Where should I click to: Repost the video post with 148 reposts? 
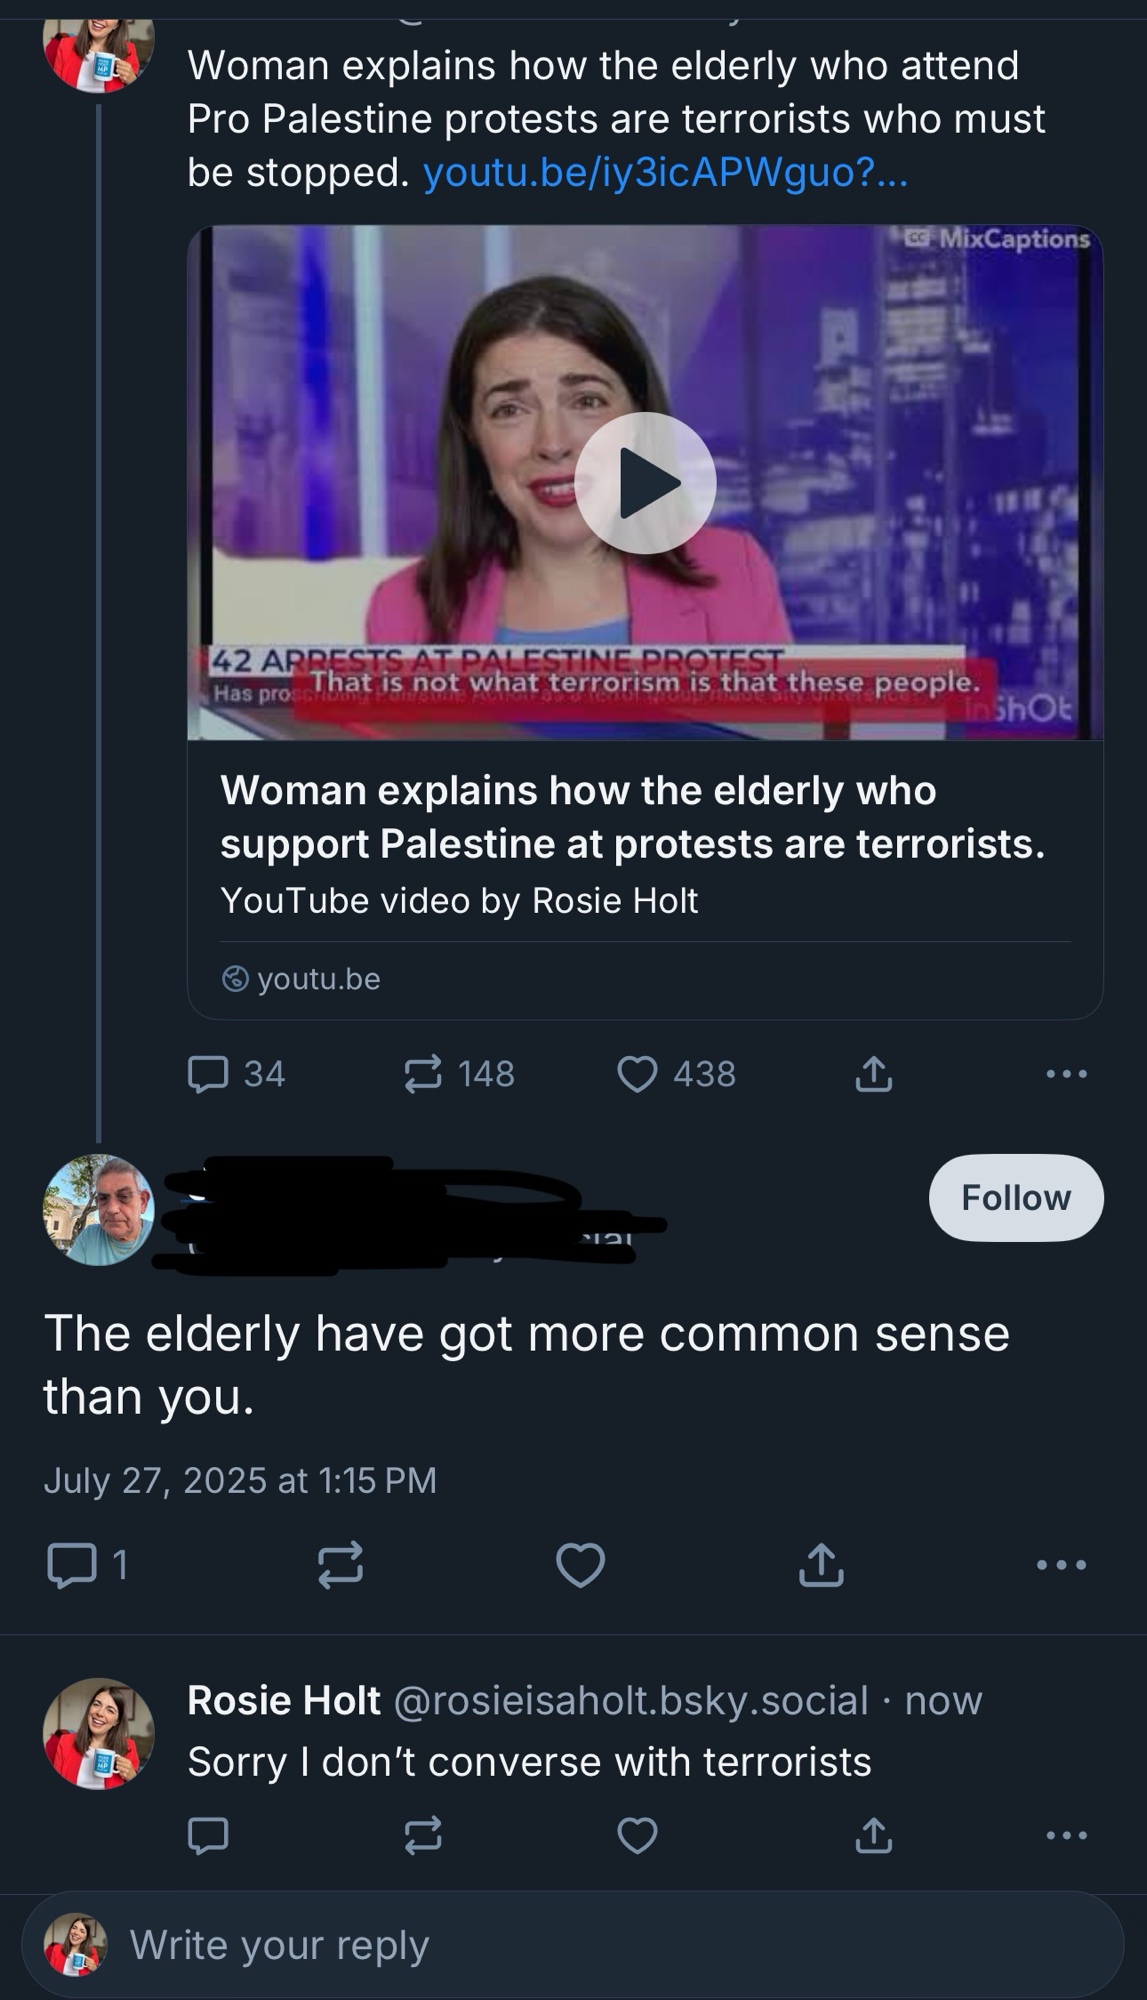click(x=423, y=1074)
